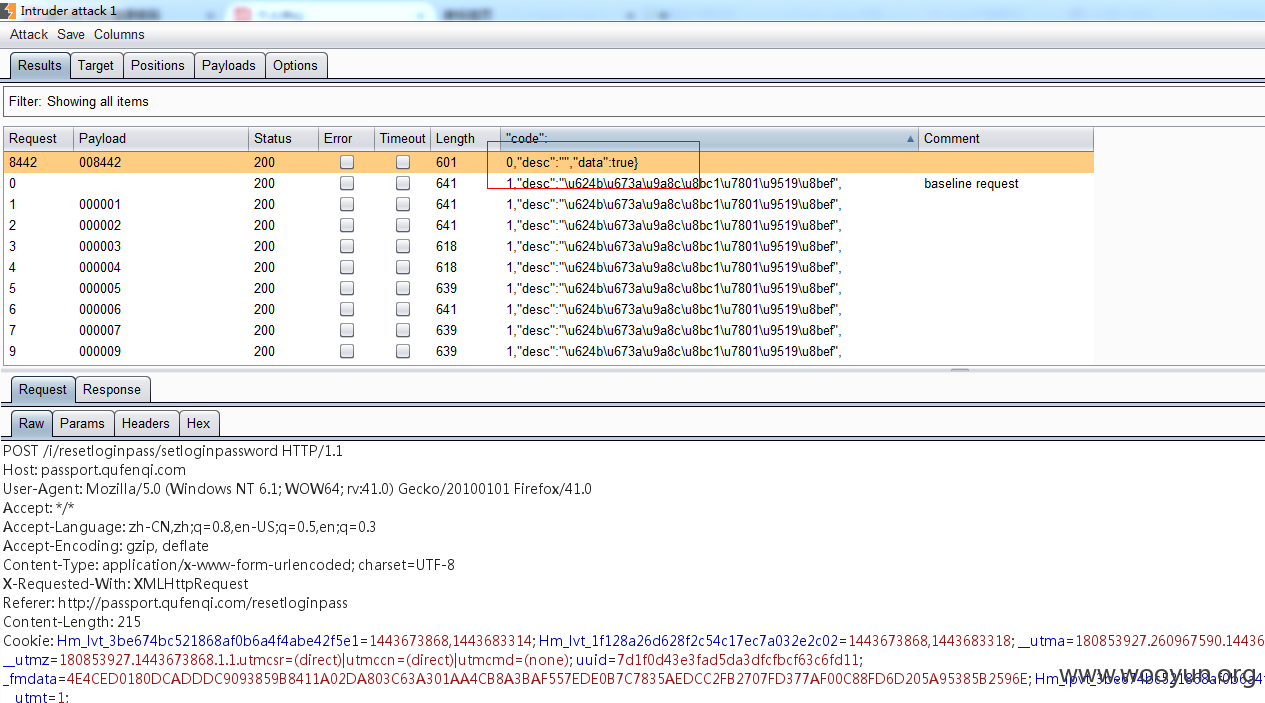
Task: Toggle Error checkbox for baseline request row
Action: tap(346, 183)
